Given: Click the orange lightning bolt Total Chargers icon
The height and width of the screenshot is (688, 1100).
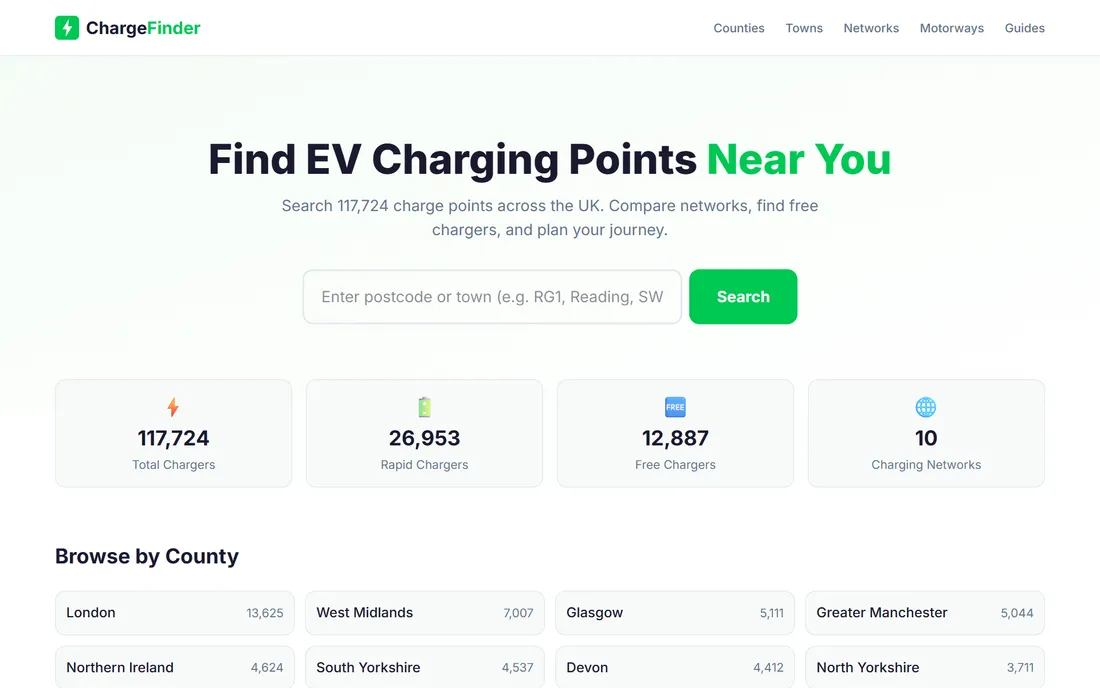Looking at the screenshot, I should pos(173,407).
